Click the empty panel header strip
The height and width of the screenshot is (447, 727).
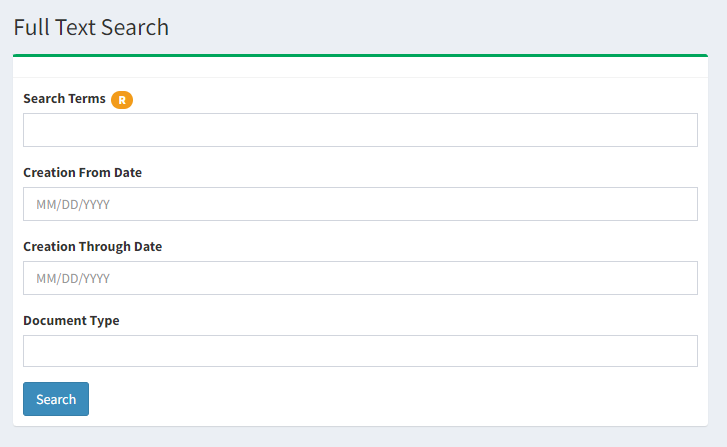click(360, 67)
